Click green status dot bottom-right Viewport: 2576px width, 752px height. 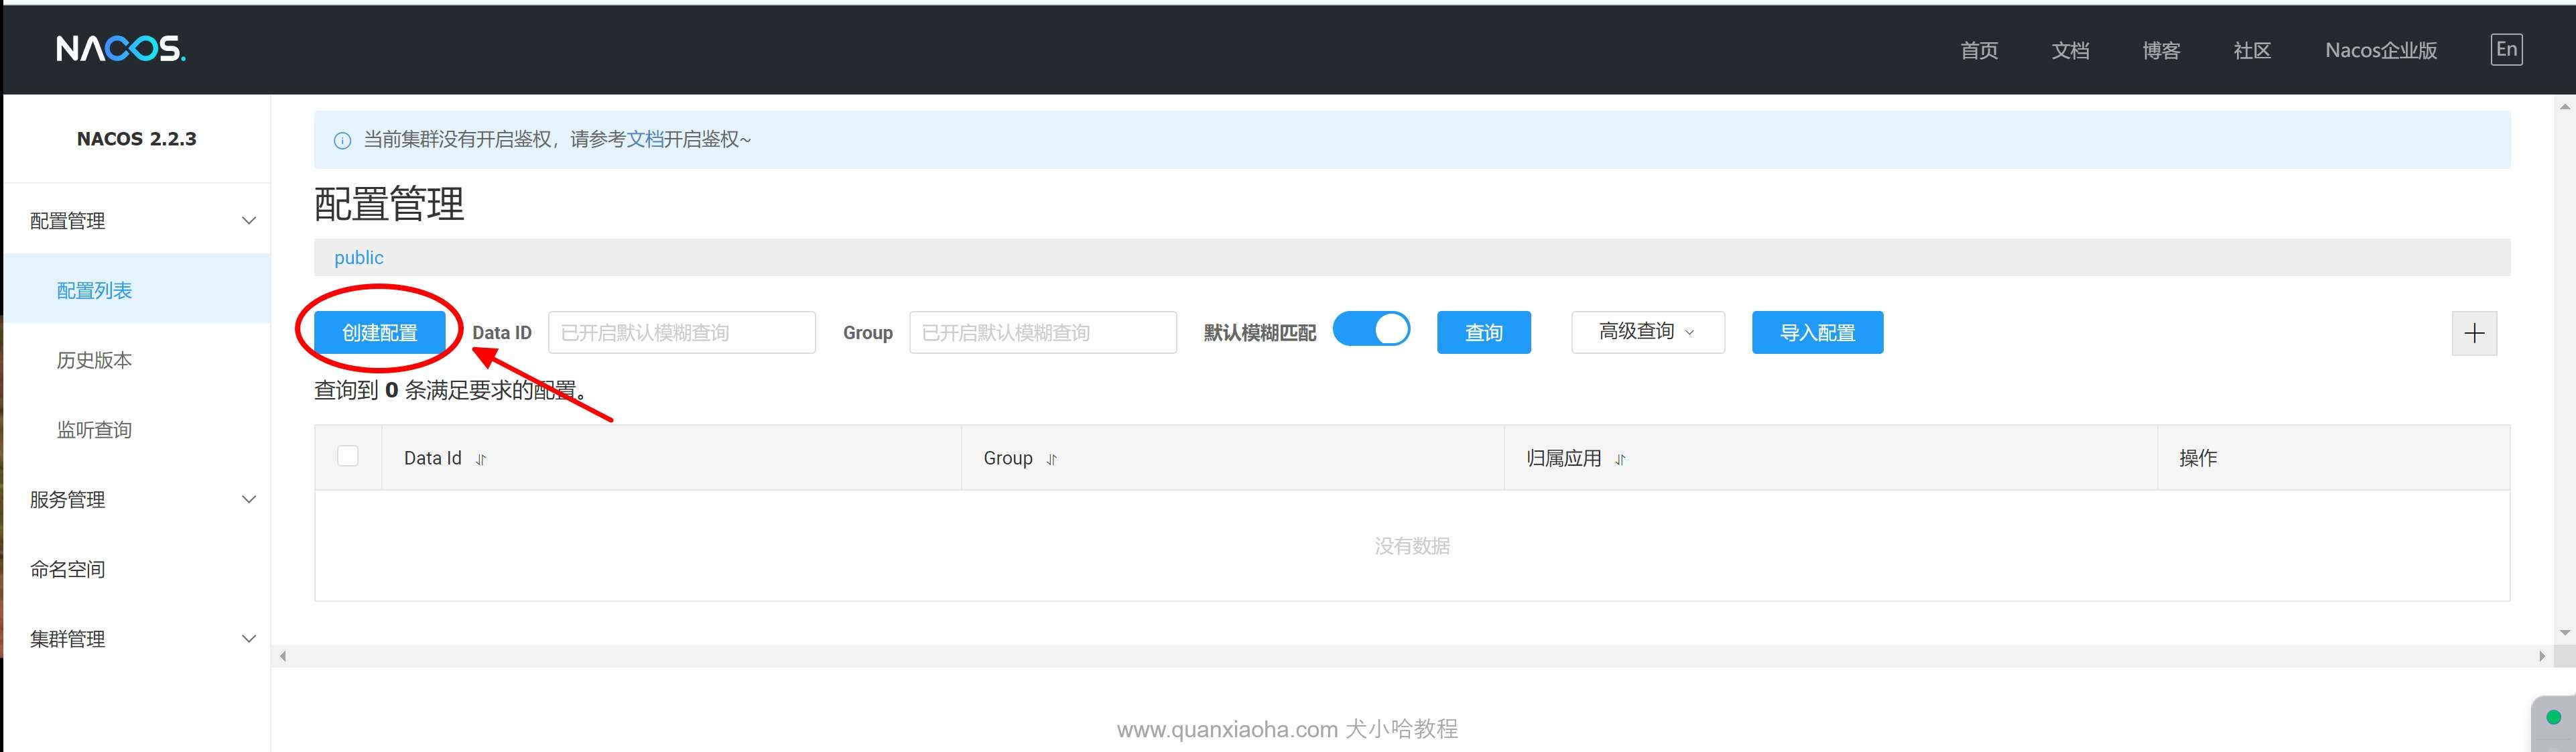pos(2553,717)
